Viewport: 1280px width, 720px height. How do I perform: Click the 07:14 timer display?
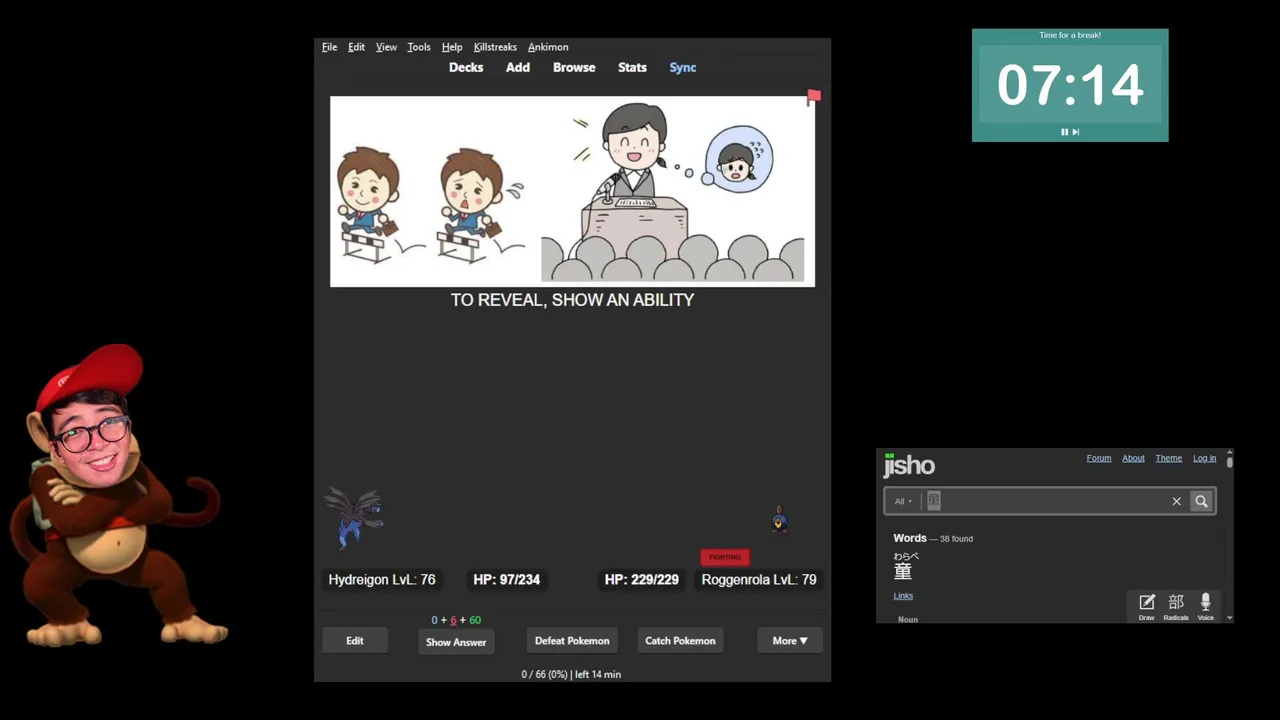tap(1070, 85)
